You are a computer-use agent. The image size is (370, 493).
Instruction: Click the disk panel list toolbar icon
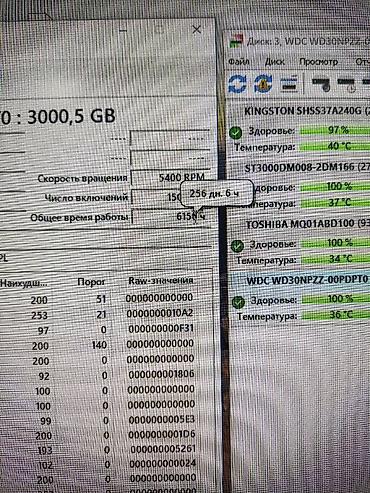289,84
